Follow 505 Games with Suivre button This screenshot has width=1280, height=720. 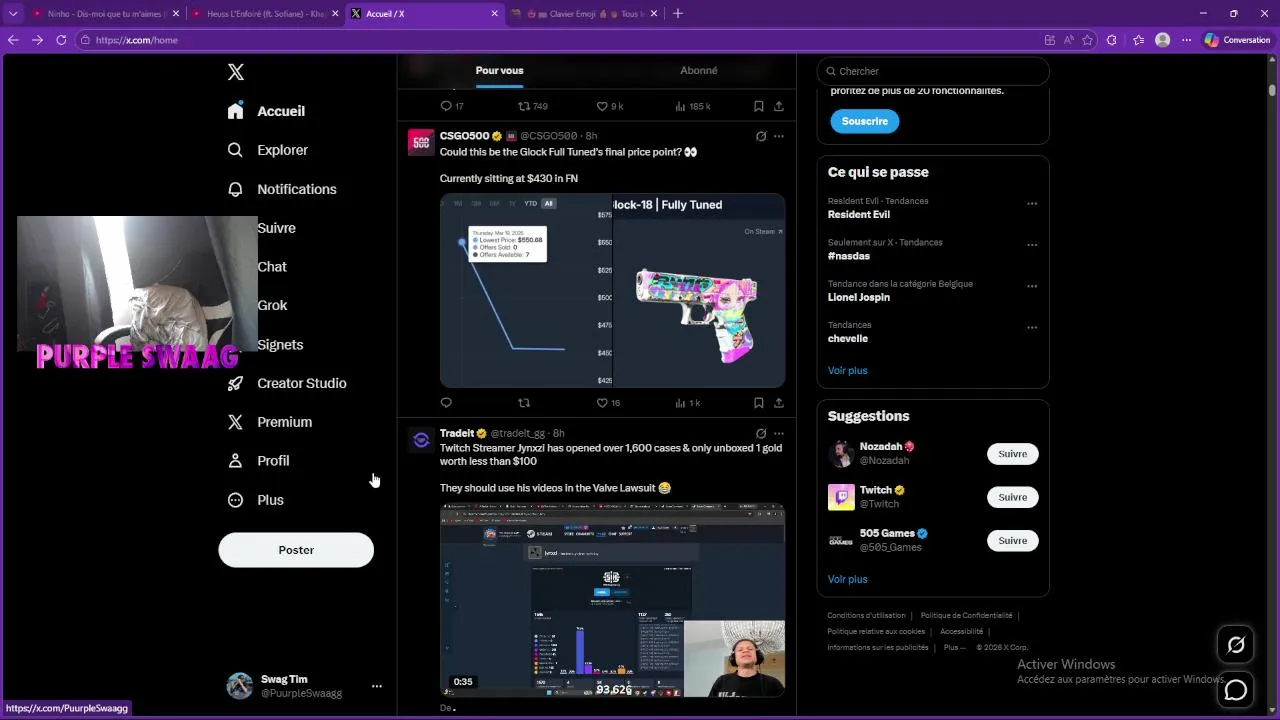1012,541
